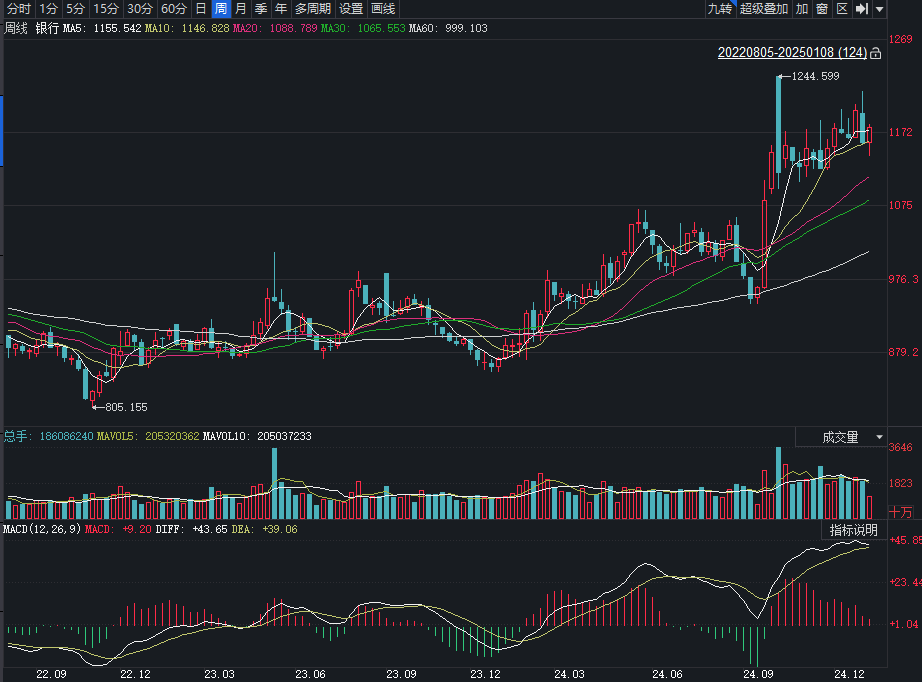
Task: Click the 区 interval statistics icon
Action: pyautogui.click(x=841, y=9)
